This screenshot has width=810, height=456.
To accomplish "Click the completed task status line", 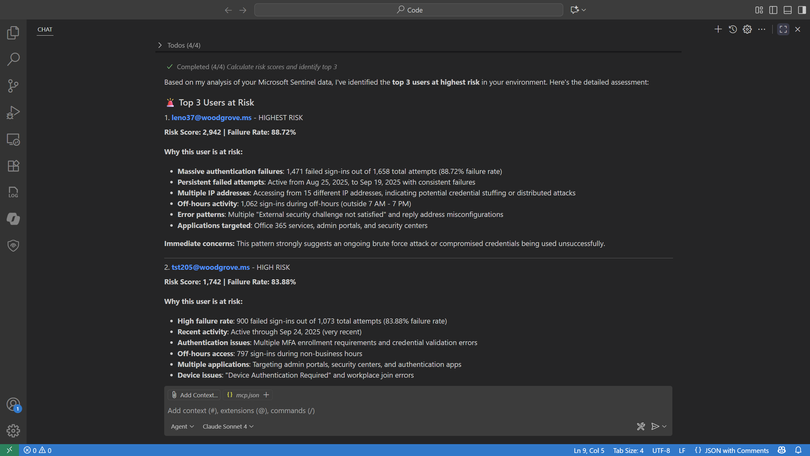I will (252, 67).
